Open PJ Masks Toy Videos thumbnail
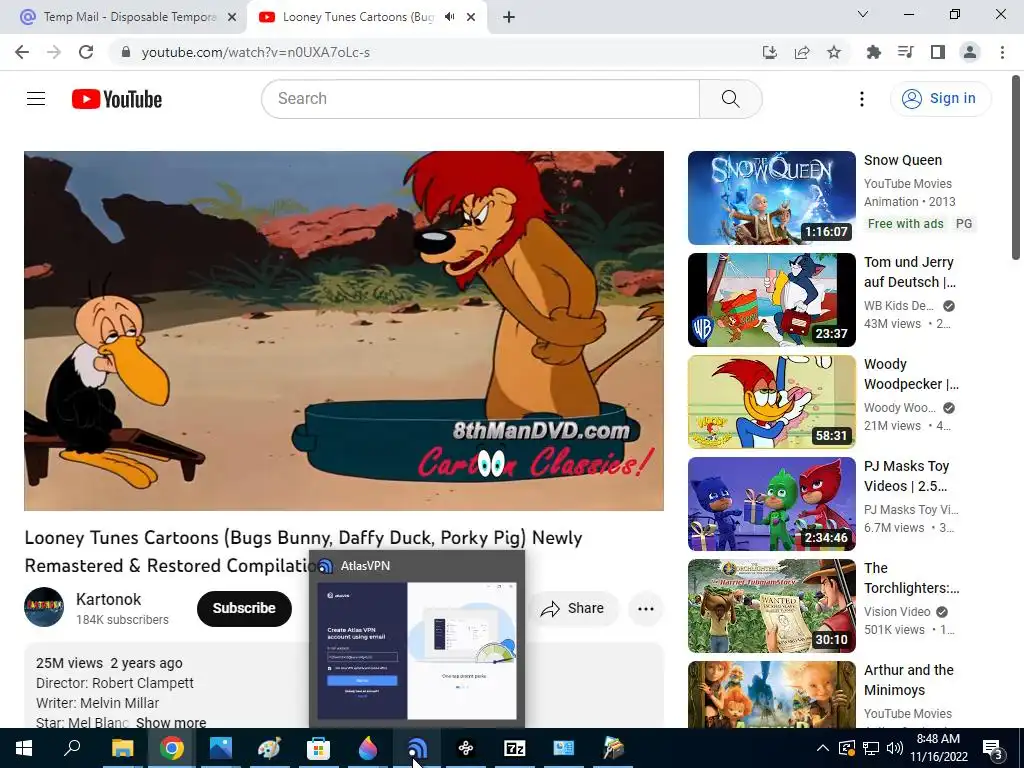The width and height of the screenshot is (1024, 768). (x=771, y=504)
